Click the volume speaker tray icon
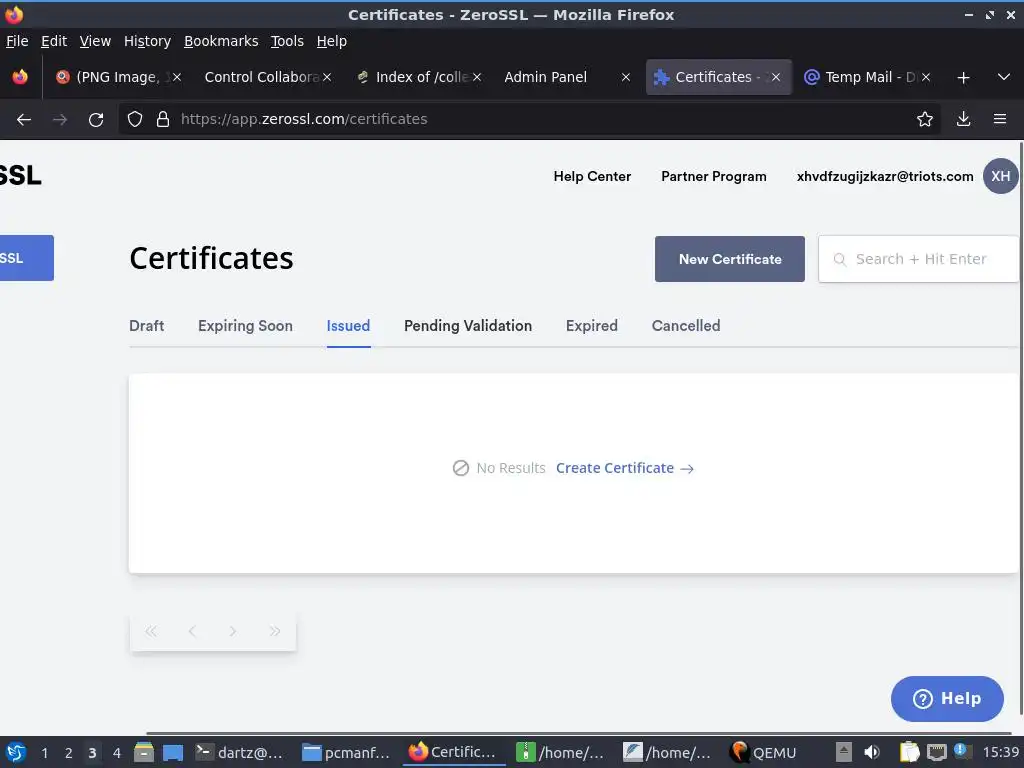The height and width of the screenshot is (768, 1024). point(872,752)
